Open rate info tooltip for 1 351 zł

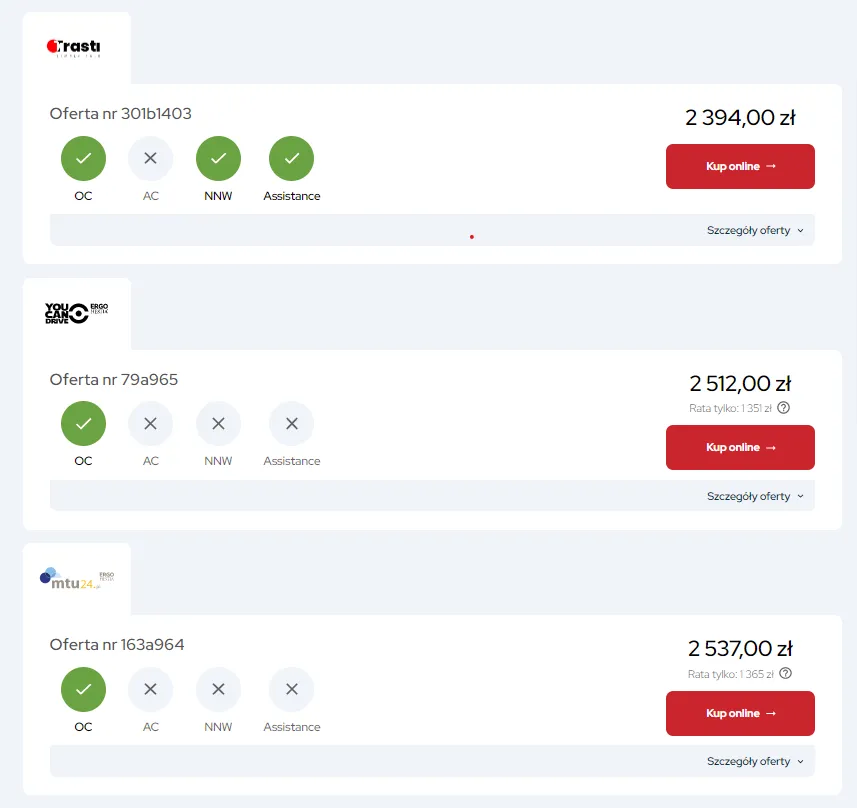[x=783, y=408]
